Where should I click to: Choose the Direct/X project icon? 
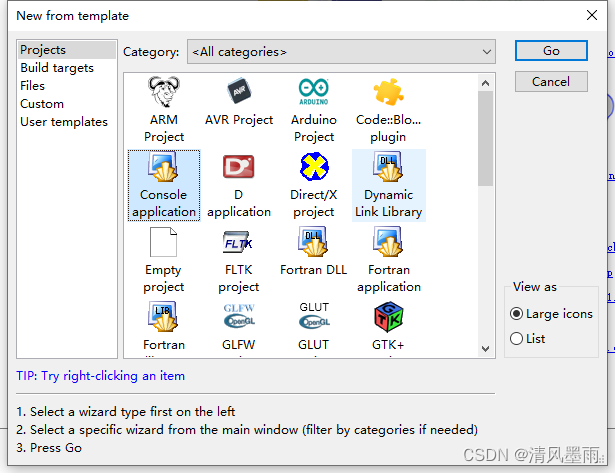click(x=314, y=167)
